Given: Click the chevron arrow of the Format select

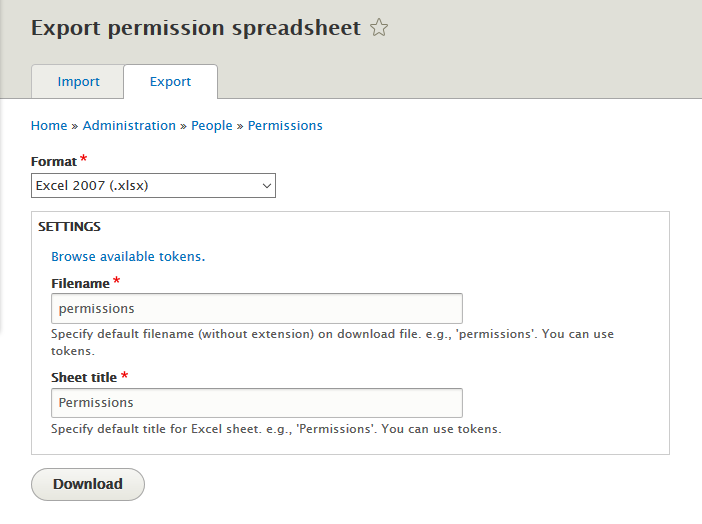Looking at the screenshot, I should pyautogui.click(x=267, y=186).
